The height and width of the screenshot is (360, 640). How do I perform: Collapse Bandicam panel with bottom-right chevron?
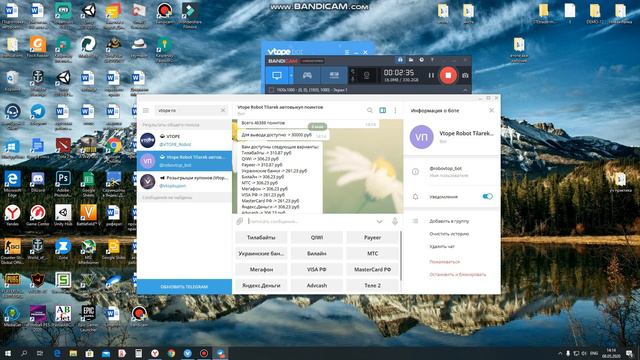[465, 90]
